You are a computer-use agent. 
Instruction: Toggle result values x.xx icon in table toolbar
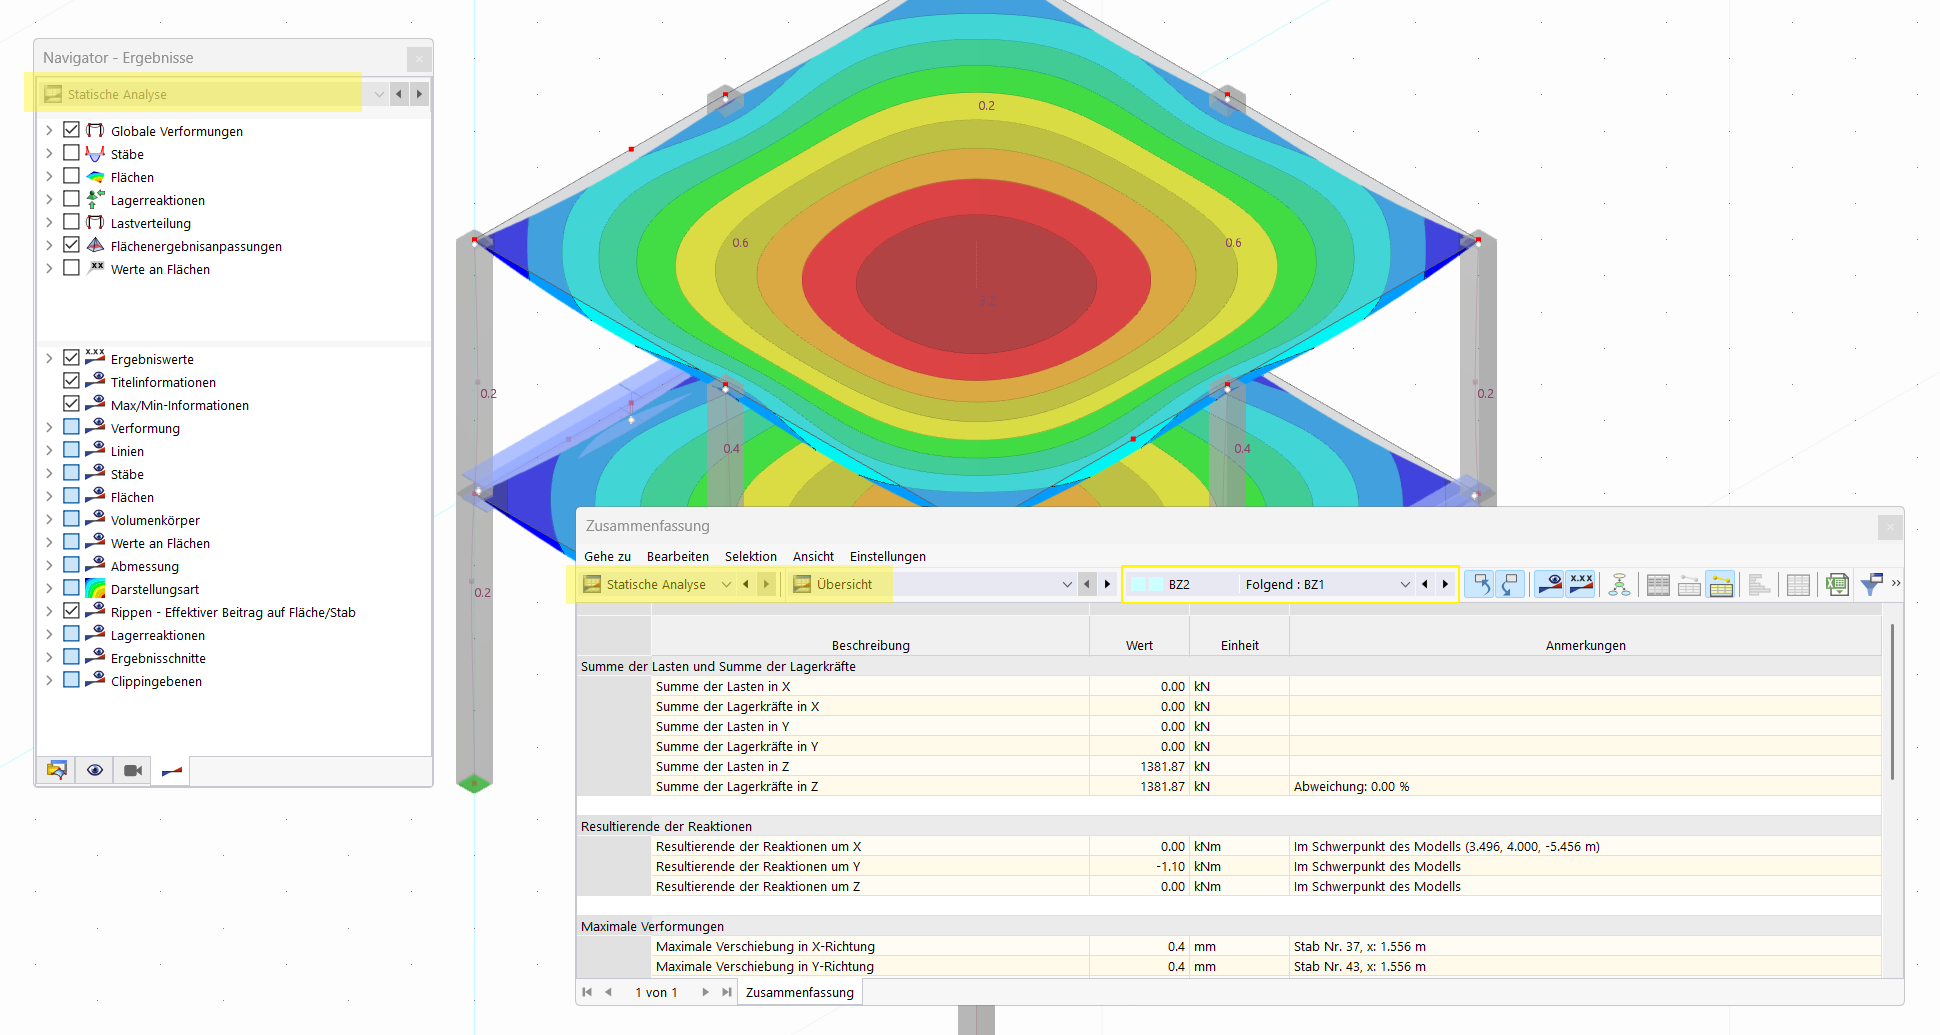tap(1581, 584)
